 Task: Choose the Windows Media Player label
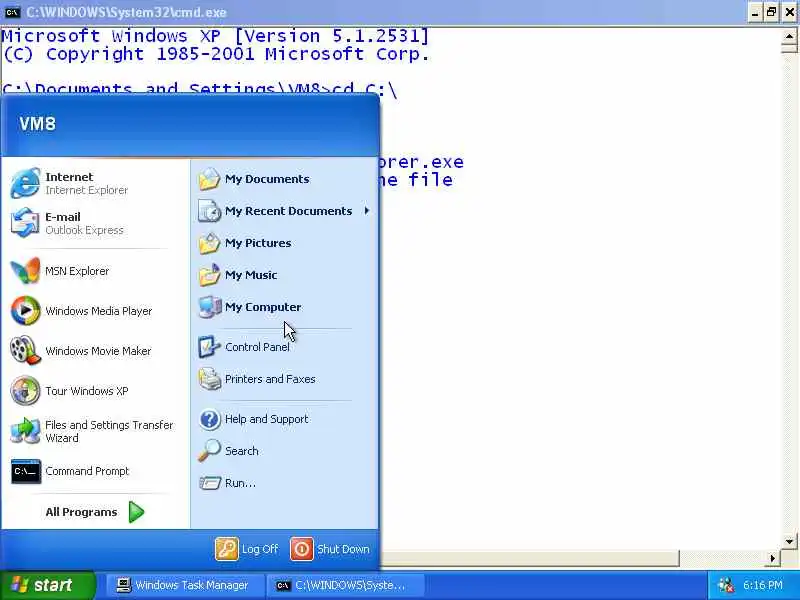(x=98, y=311)
